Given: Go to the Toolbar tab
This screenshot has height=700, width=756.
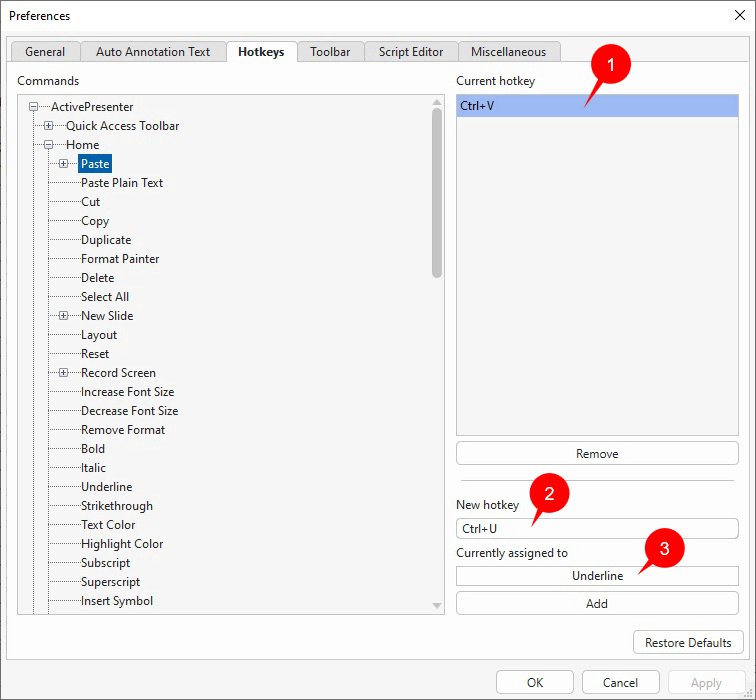Looking at the screenshot, I should click(x=330, y=52).
